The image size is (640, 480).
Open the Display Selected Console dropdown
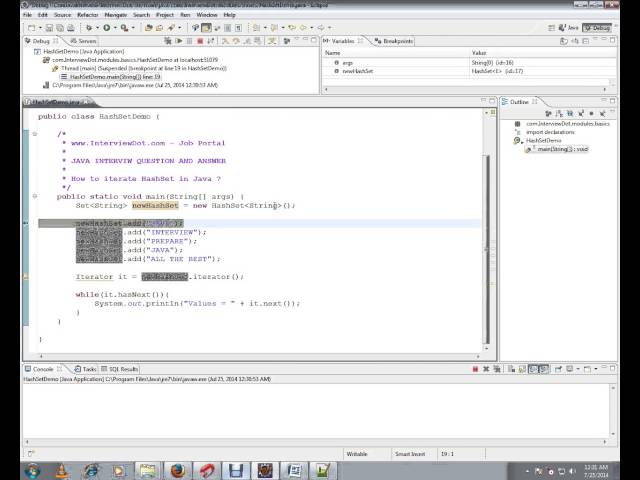tap(578, 369)
